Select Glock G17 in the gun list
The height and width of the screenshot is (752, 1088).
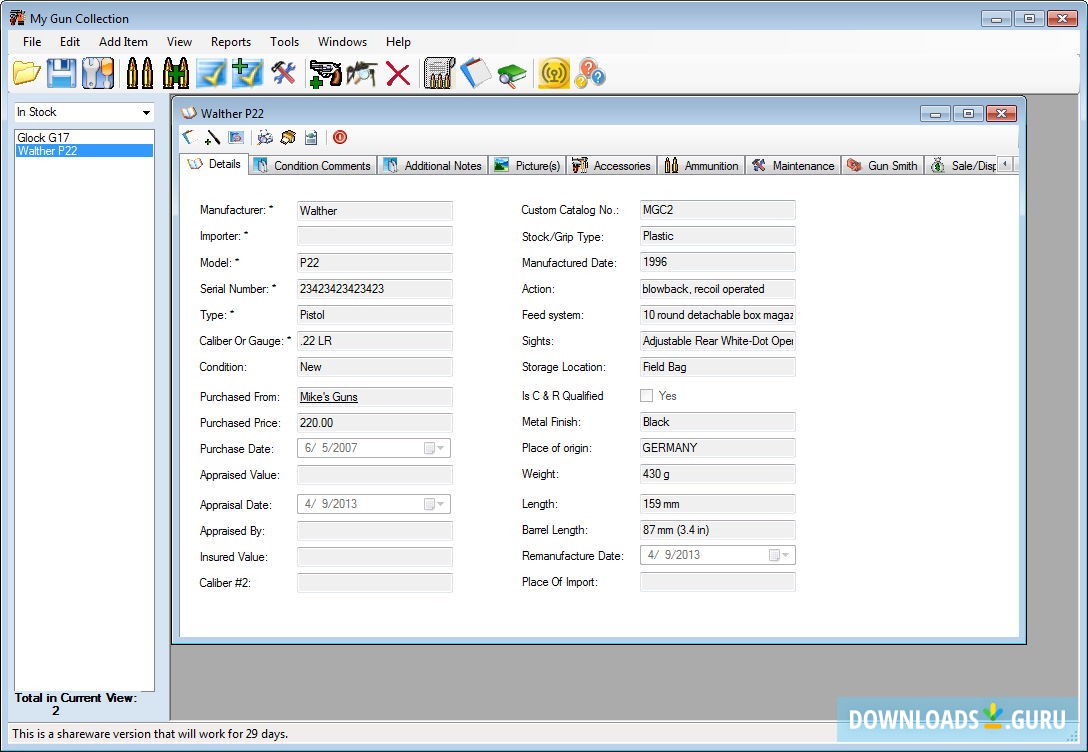tap(84, 137)
